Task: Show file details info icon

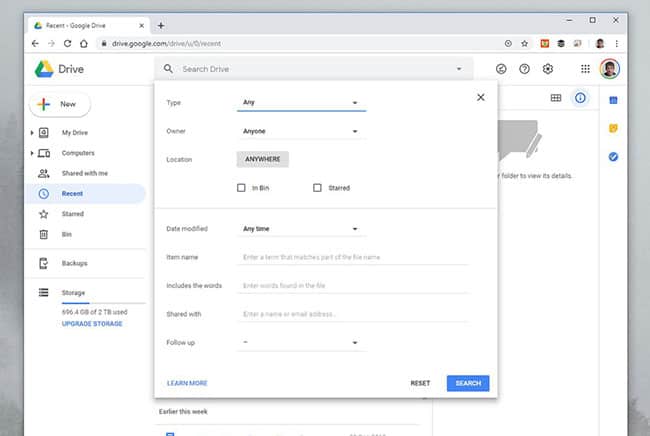Action: [580, 98]
